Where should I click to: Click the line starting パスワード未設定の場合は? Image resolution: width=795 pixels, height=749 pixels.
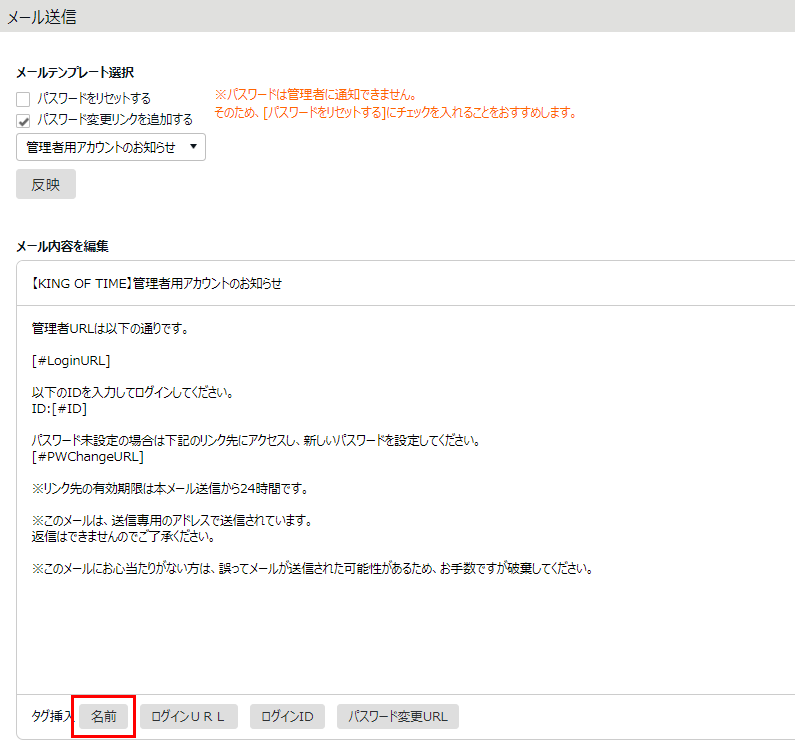(x=256, y=440)
